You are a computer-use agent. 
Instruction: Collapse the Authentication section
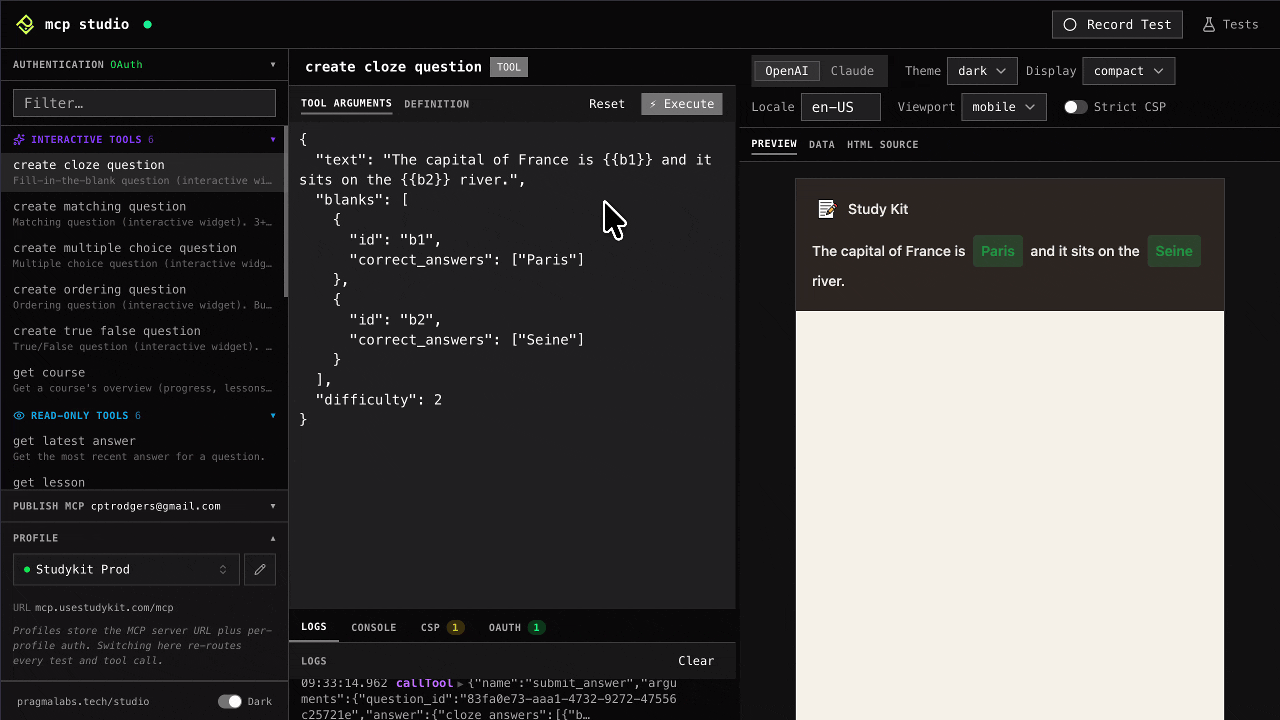coord(273,65)
